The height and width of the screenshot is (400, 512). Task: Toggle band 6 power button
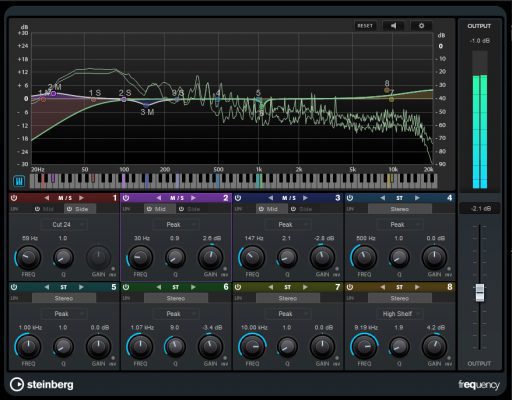[x=126, y=287]
